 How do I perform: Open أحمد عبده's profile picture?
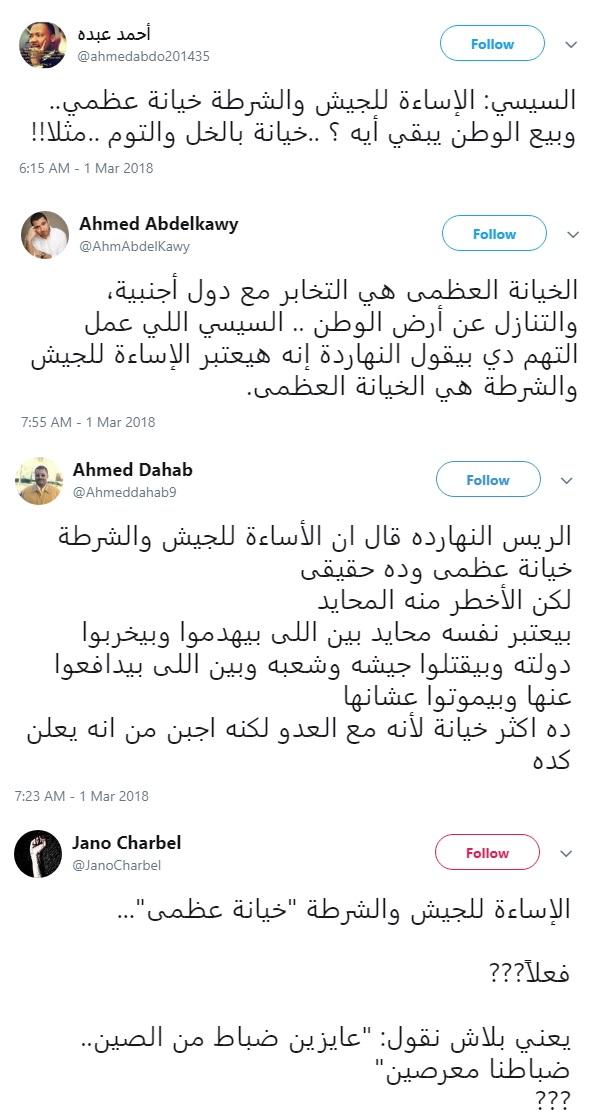point(44,44)
